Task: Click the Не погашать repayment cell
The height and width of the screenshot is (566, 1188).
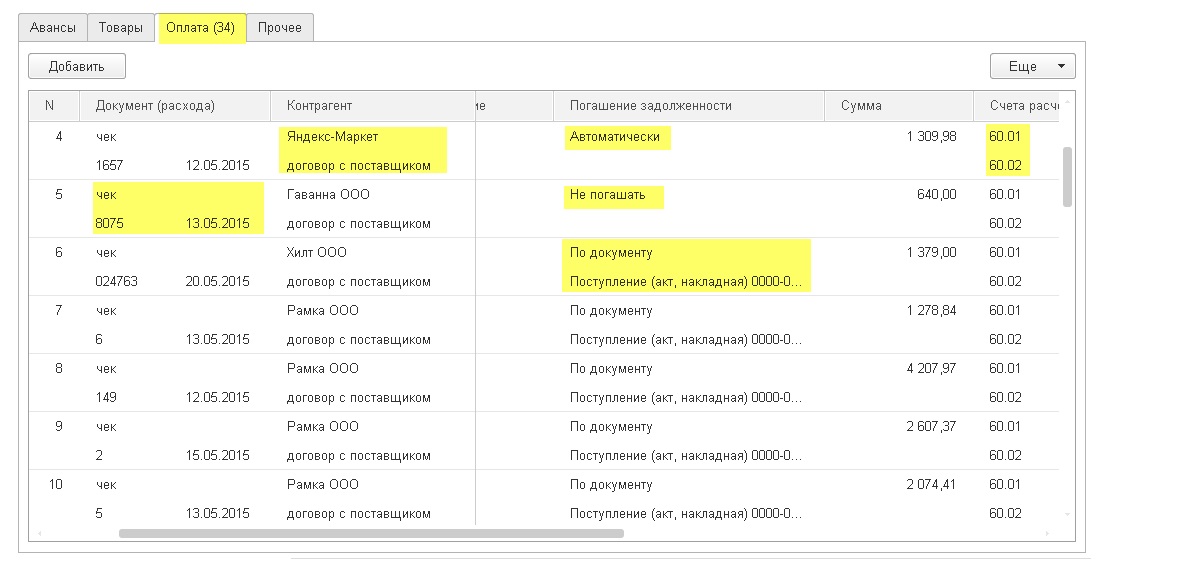Action: click(608, 195)
